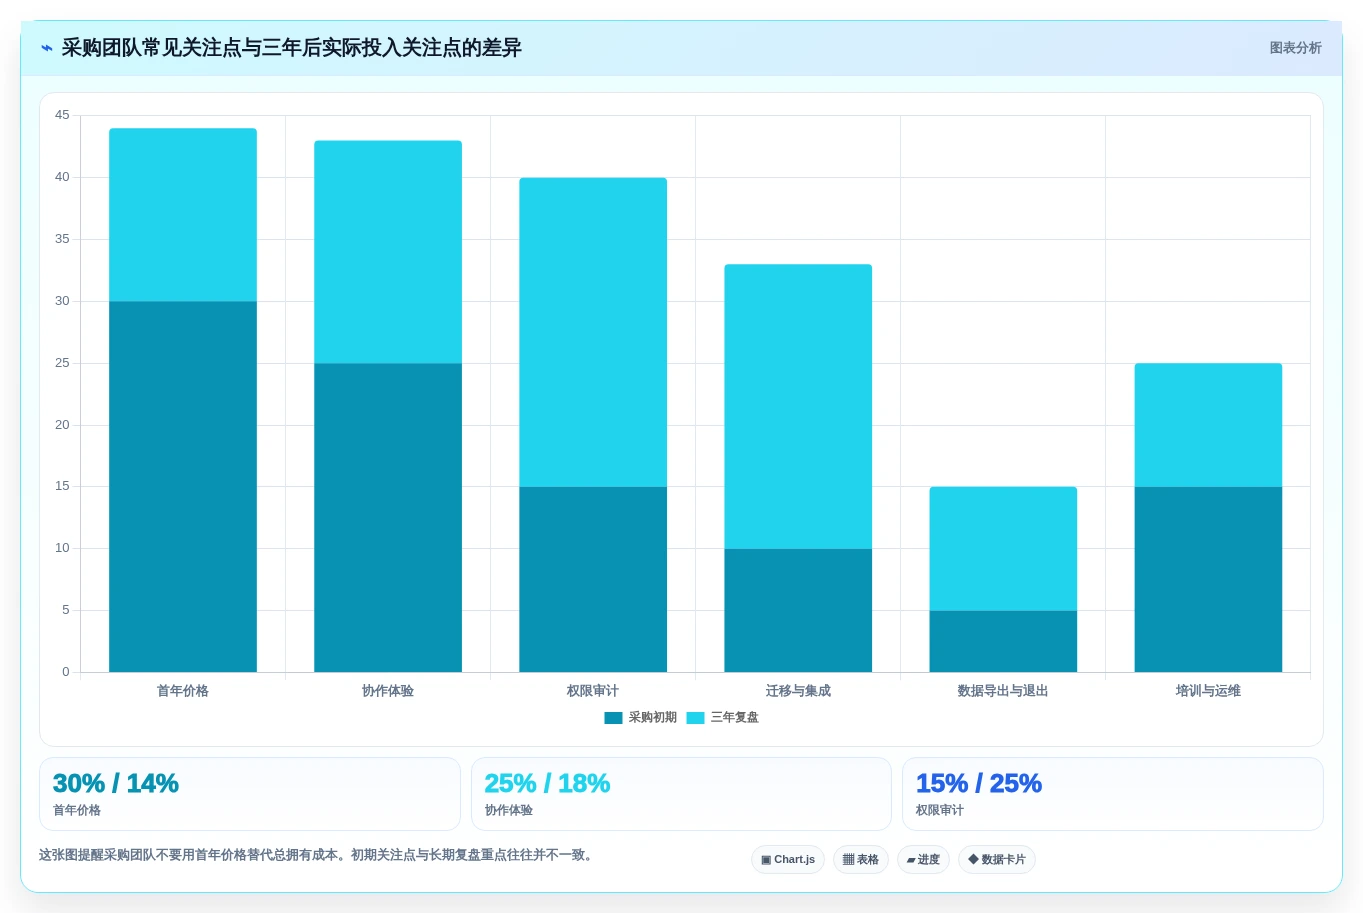
Task: Toggle the 三年复盘 legend item
Action: (723, 718)
